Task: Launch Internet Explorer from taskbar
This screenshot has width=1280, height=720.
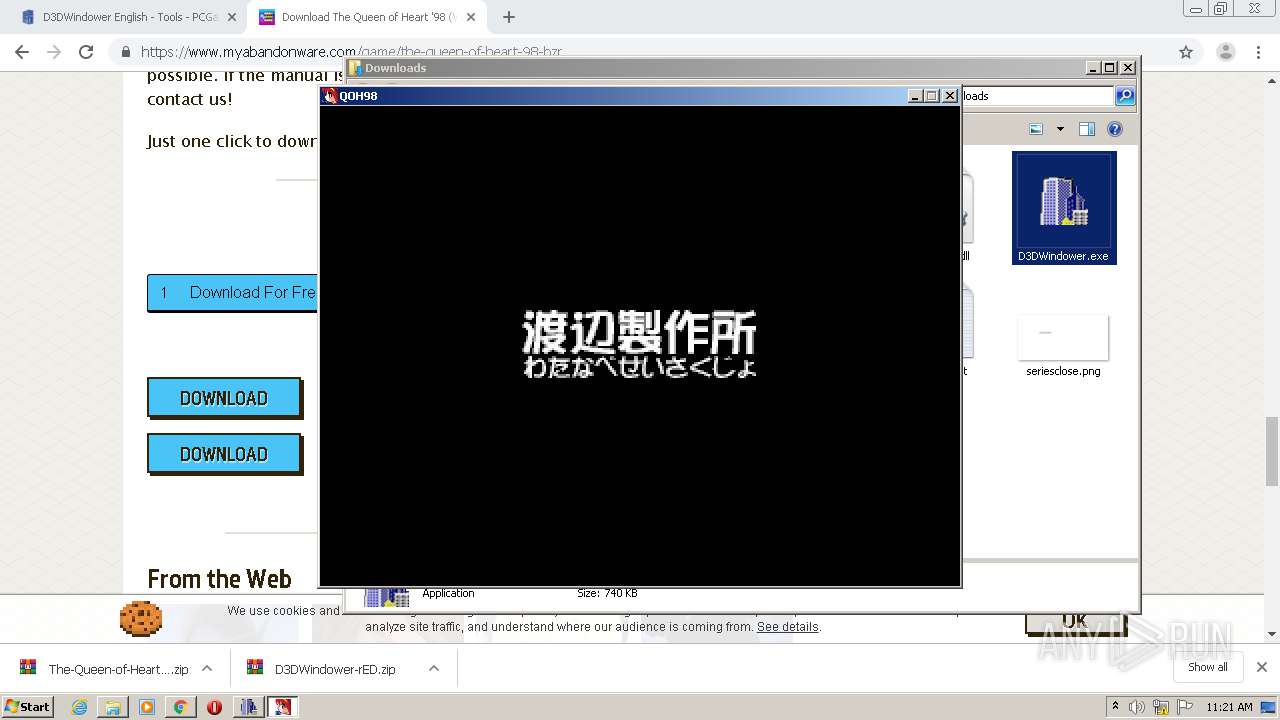Action: pyautogui.click(x=79, y=707)
